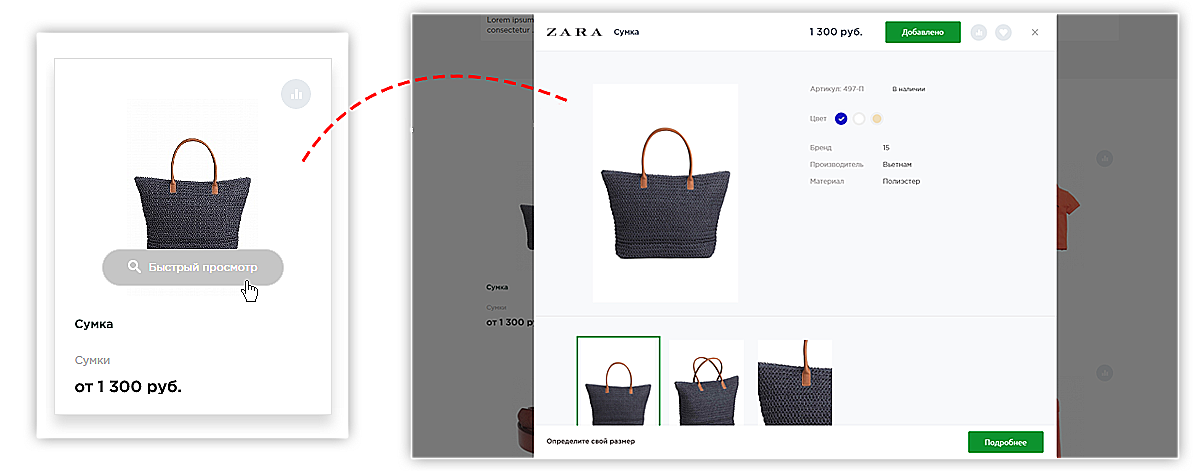Add the bag to favorites via the heart icon
1201x471 pixels.
(1003, 32)
